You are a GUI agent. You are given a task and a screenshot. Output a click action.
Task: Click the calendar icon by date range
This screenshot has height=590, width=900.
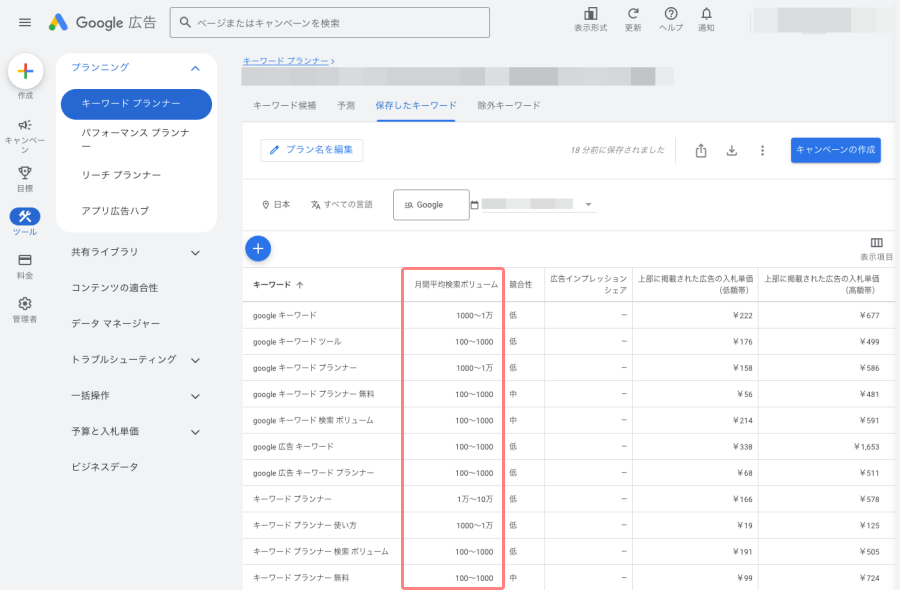click(474, 205)
